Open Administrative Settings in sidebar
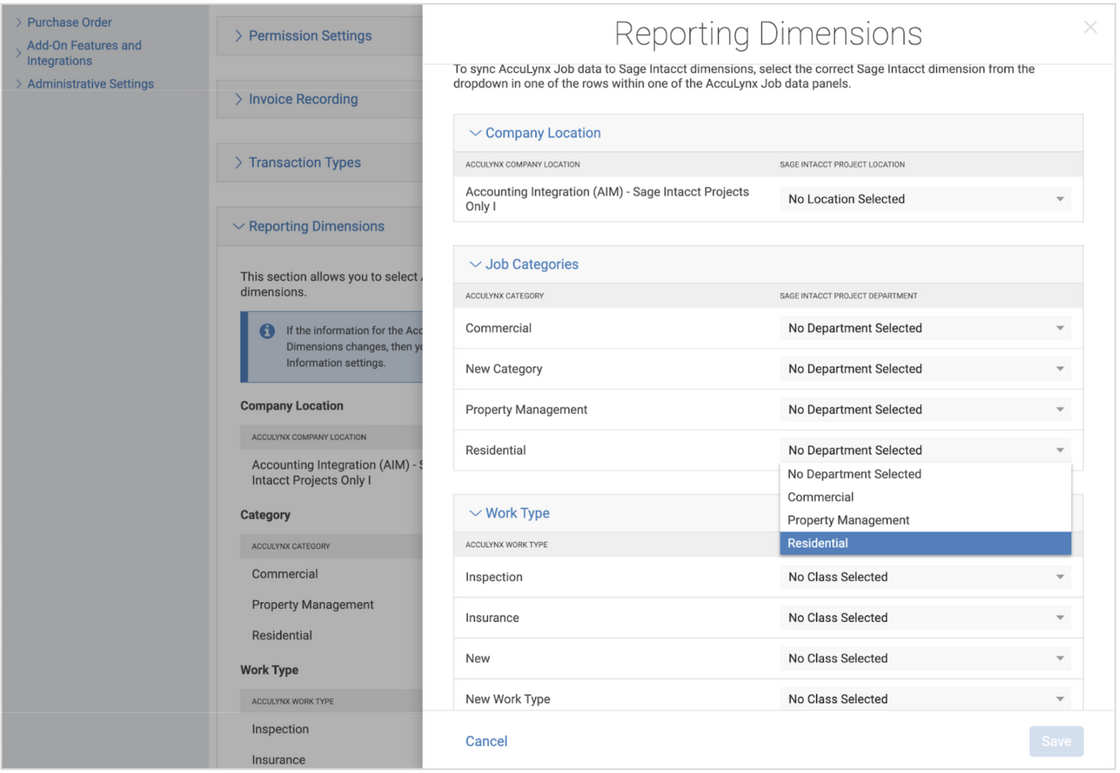1120x773 pixels. pos(91,84)
